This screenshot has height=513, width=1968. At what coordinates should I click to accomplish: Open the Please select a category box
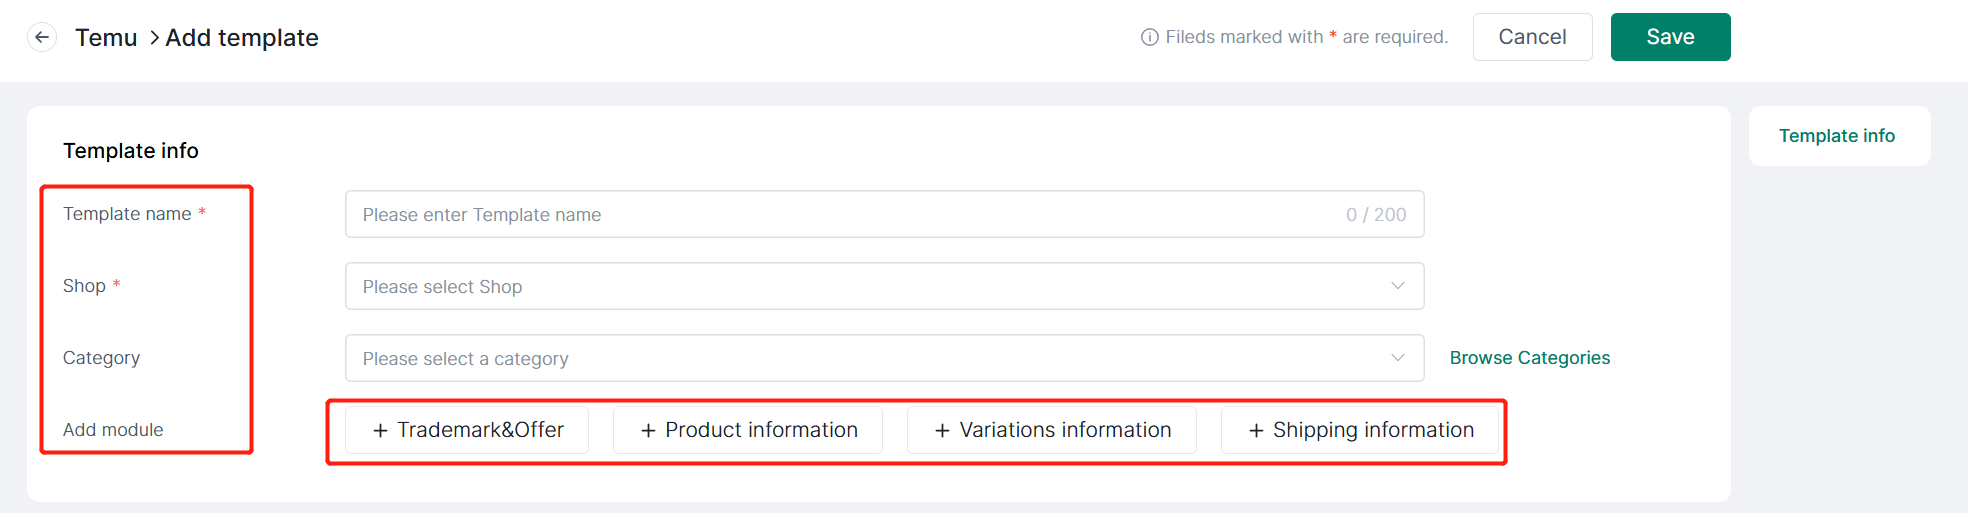(x=885, y=358)
